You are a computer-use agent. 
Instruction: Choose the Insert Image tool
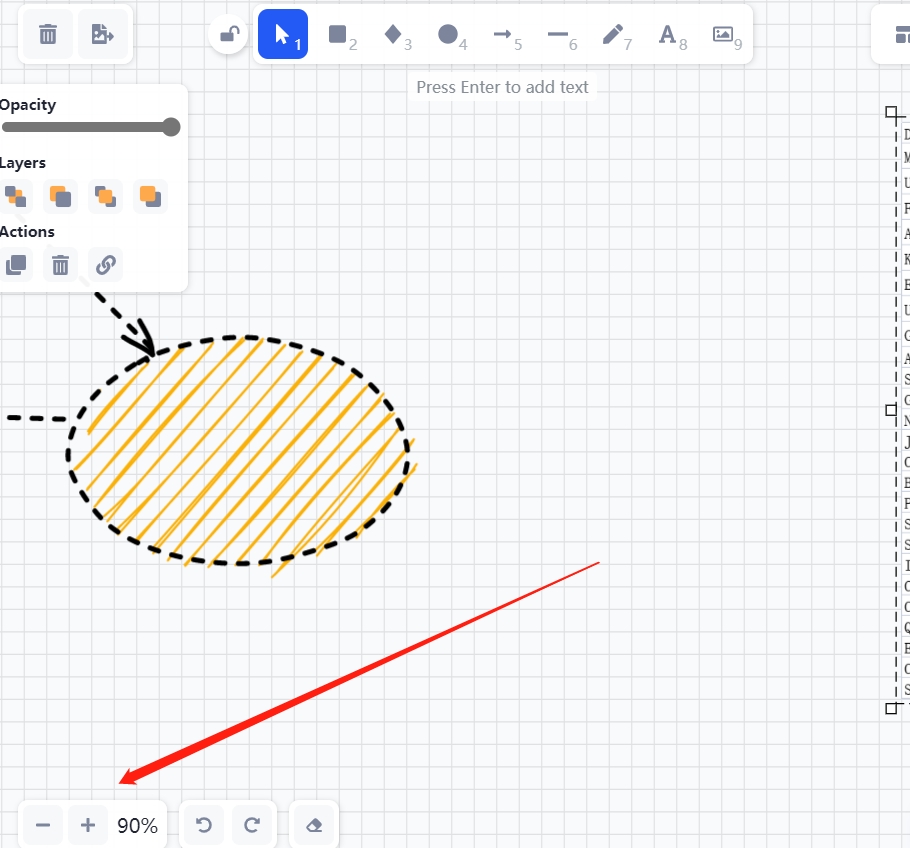[723, 35]
